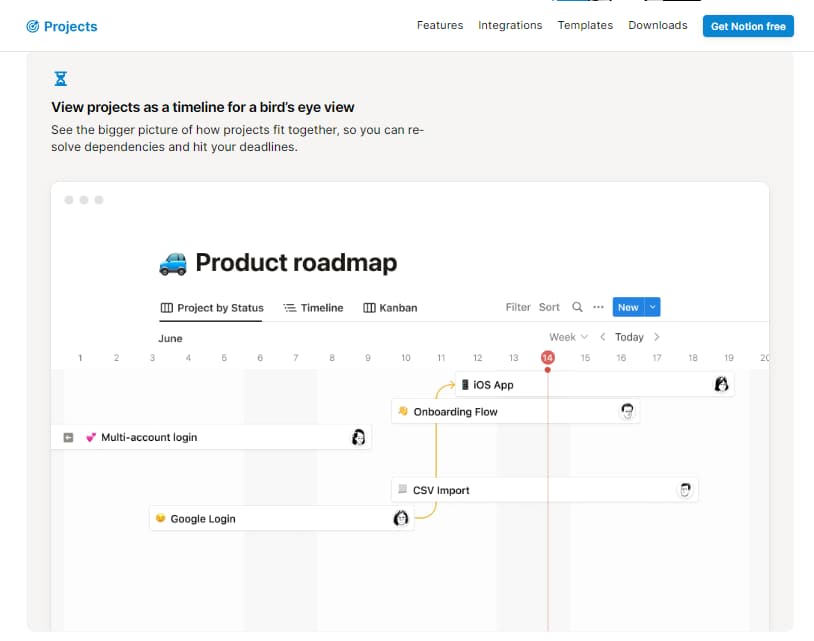Click the hourglass icon above the heading
Viewport: 814px width, 641px height.
pyautogui.click(x=60, y=77)
